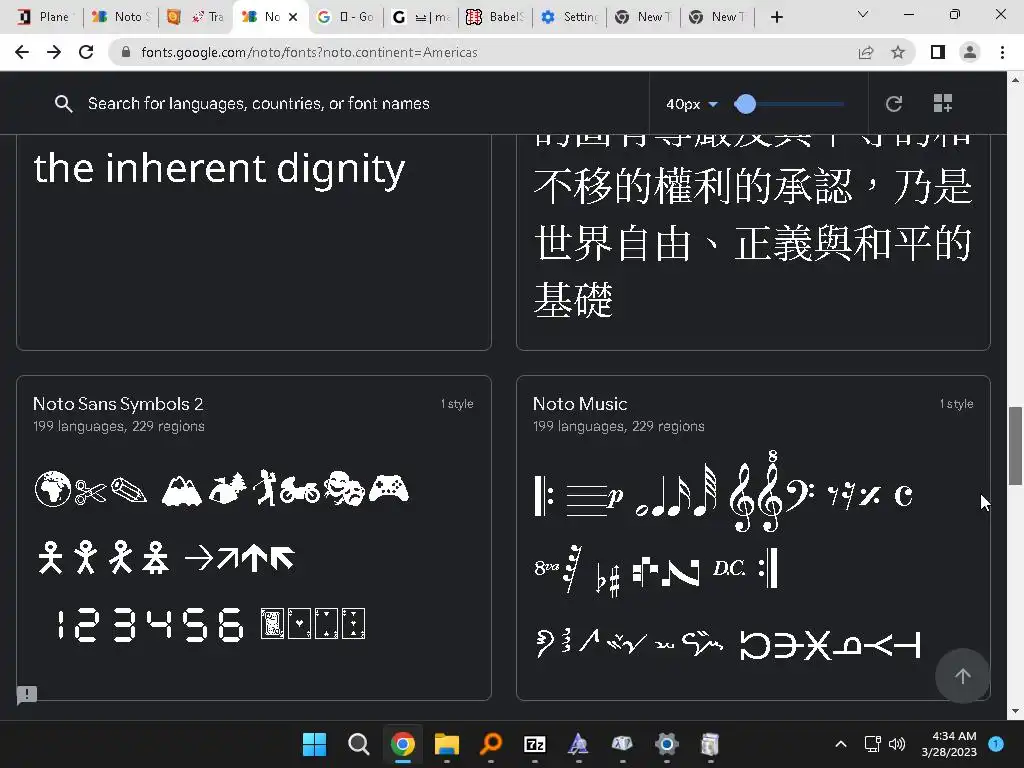
Task: Click the address bar URL
Action: click(x=309, y=52)
